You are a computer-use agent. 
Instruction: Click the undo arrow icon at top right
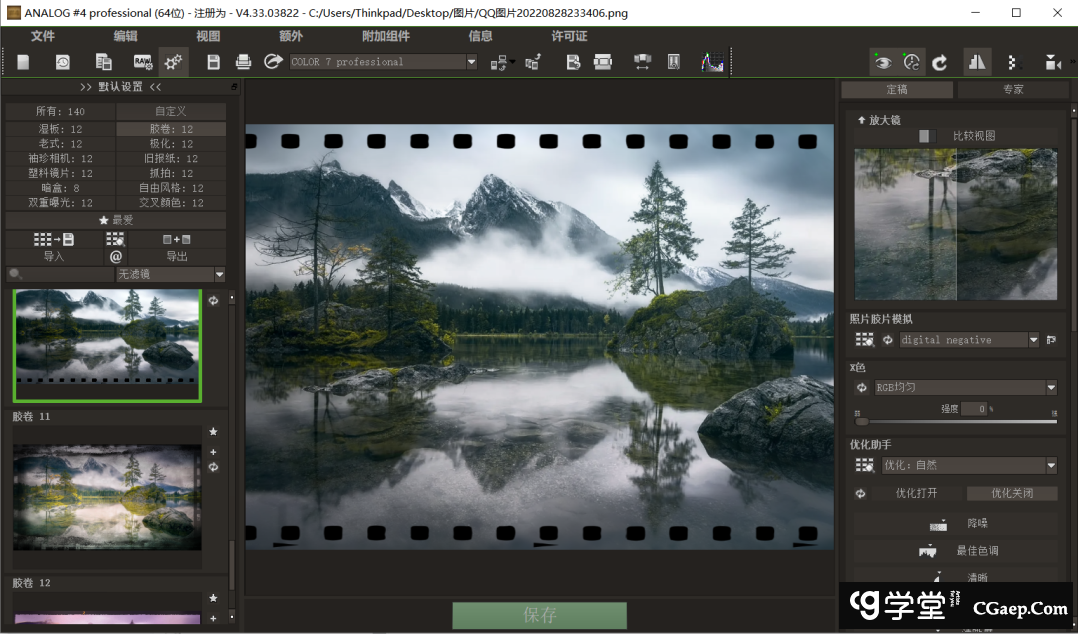point(940,62)
